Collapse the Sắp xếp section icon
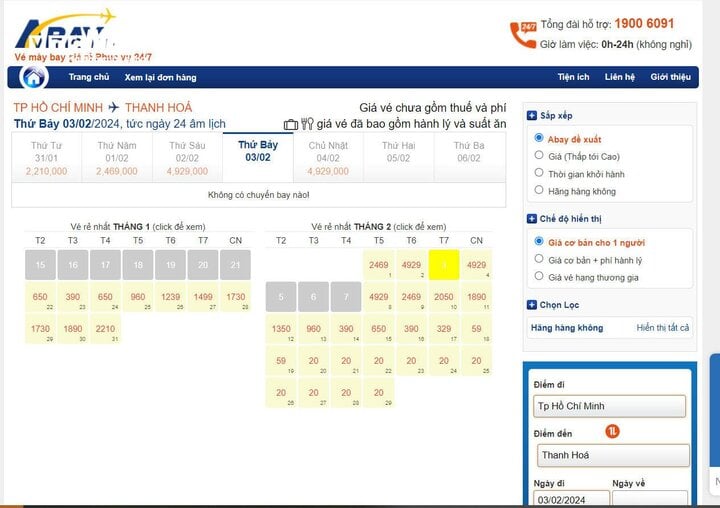This screenshot has width=720, height=508. [x=532, y=116]
